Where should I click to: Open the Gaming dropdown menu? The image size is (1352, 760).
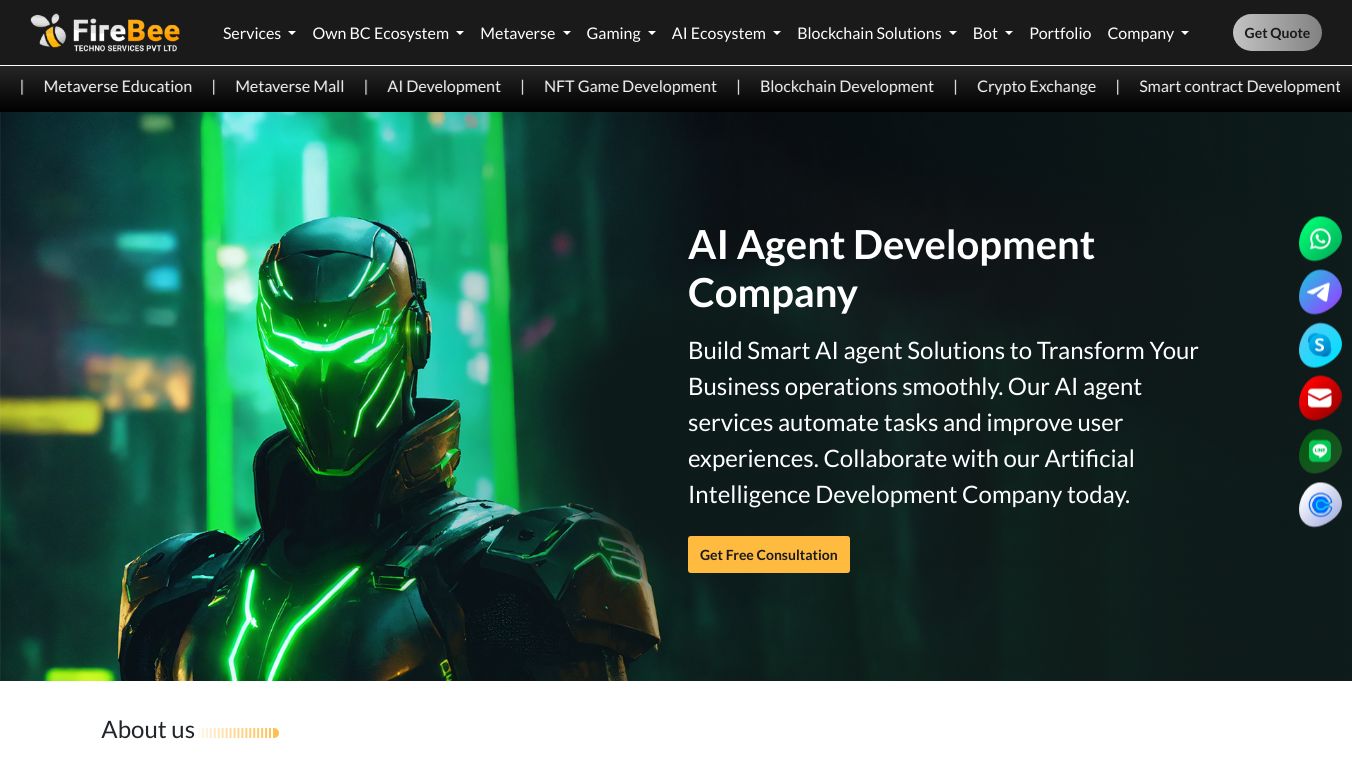621,33
